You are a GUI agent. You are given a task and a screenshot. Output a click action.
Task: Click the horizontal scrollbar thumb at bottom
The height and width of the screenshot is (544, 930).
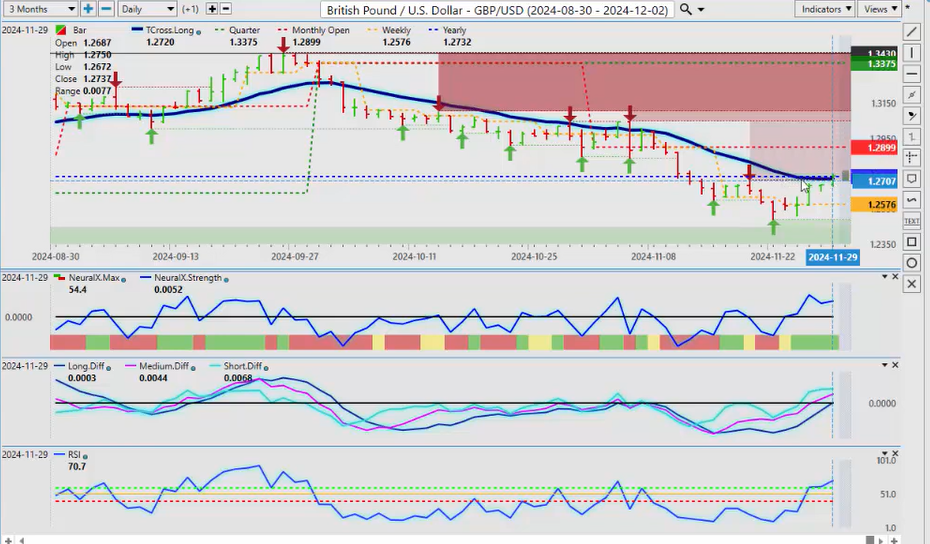869,540
